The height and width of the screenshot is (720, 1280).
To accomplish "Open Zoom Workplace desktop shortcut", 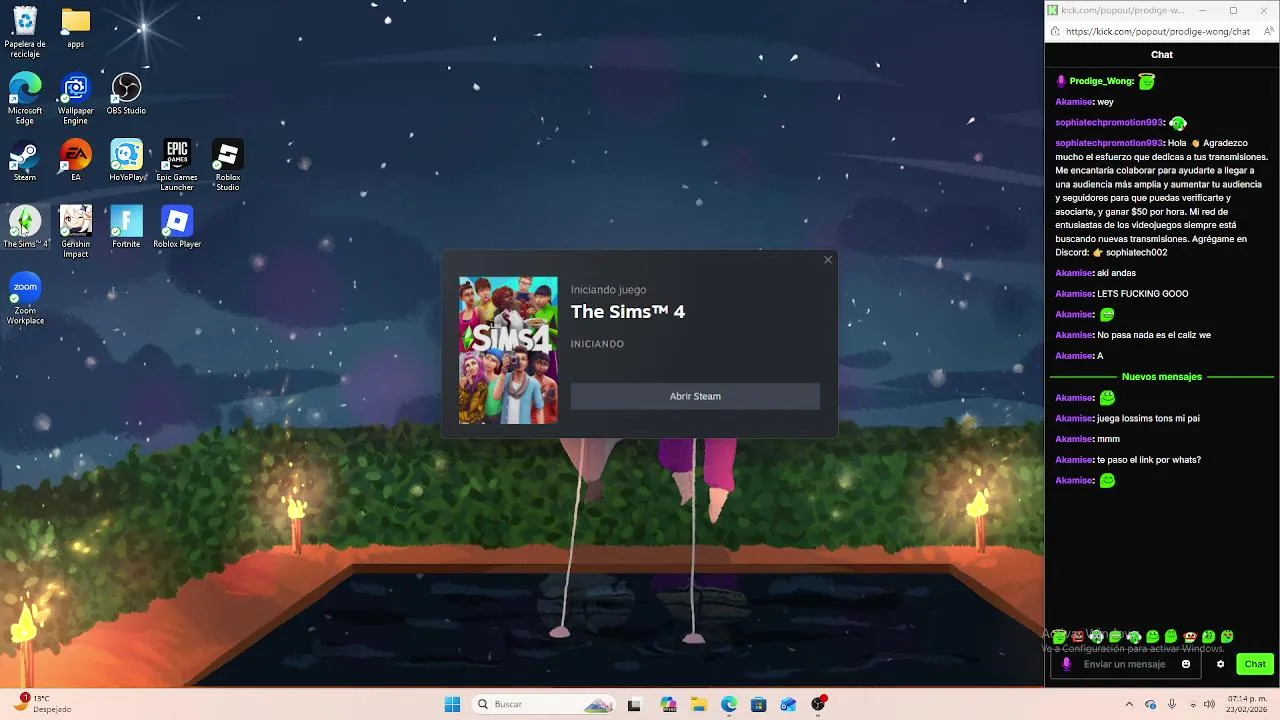I will click(x=25, y=299).
